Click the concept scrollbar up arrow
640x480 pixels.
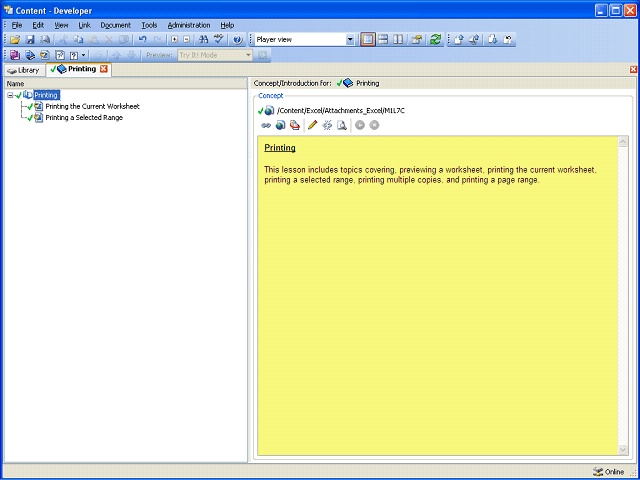coord(623,142)
